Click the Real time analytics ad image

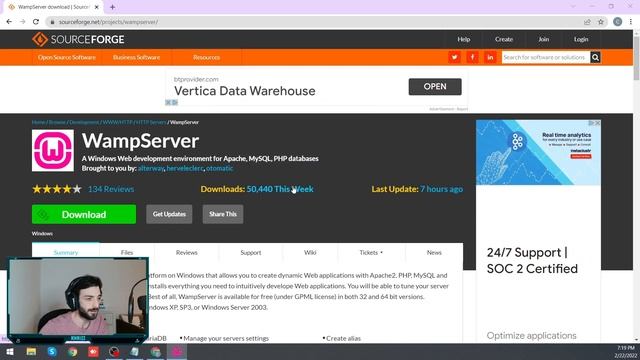tap(538, 152)
